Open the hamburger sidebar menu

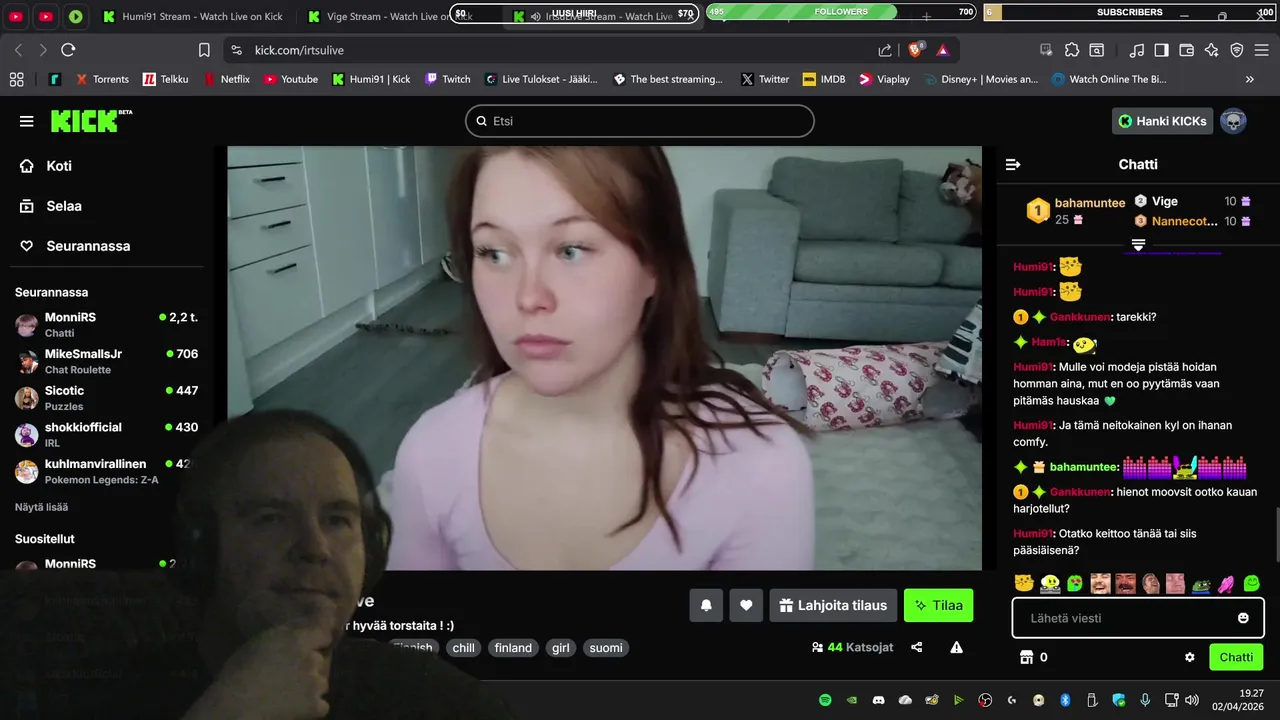(26, 121)
